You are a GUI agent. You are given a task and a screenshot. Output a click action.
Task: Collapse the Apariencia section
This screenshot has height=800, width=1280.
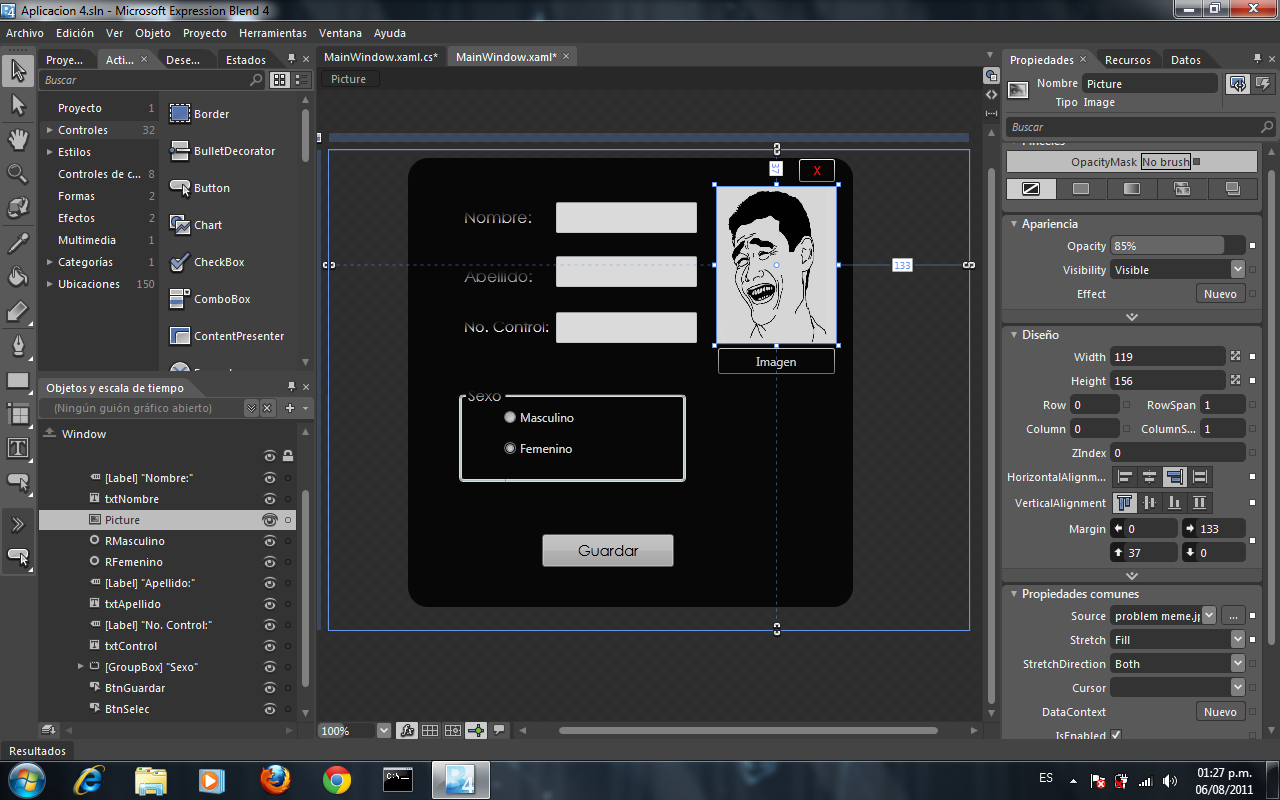[1013, 224]
